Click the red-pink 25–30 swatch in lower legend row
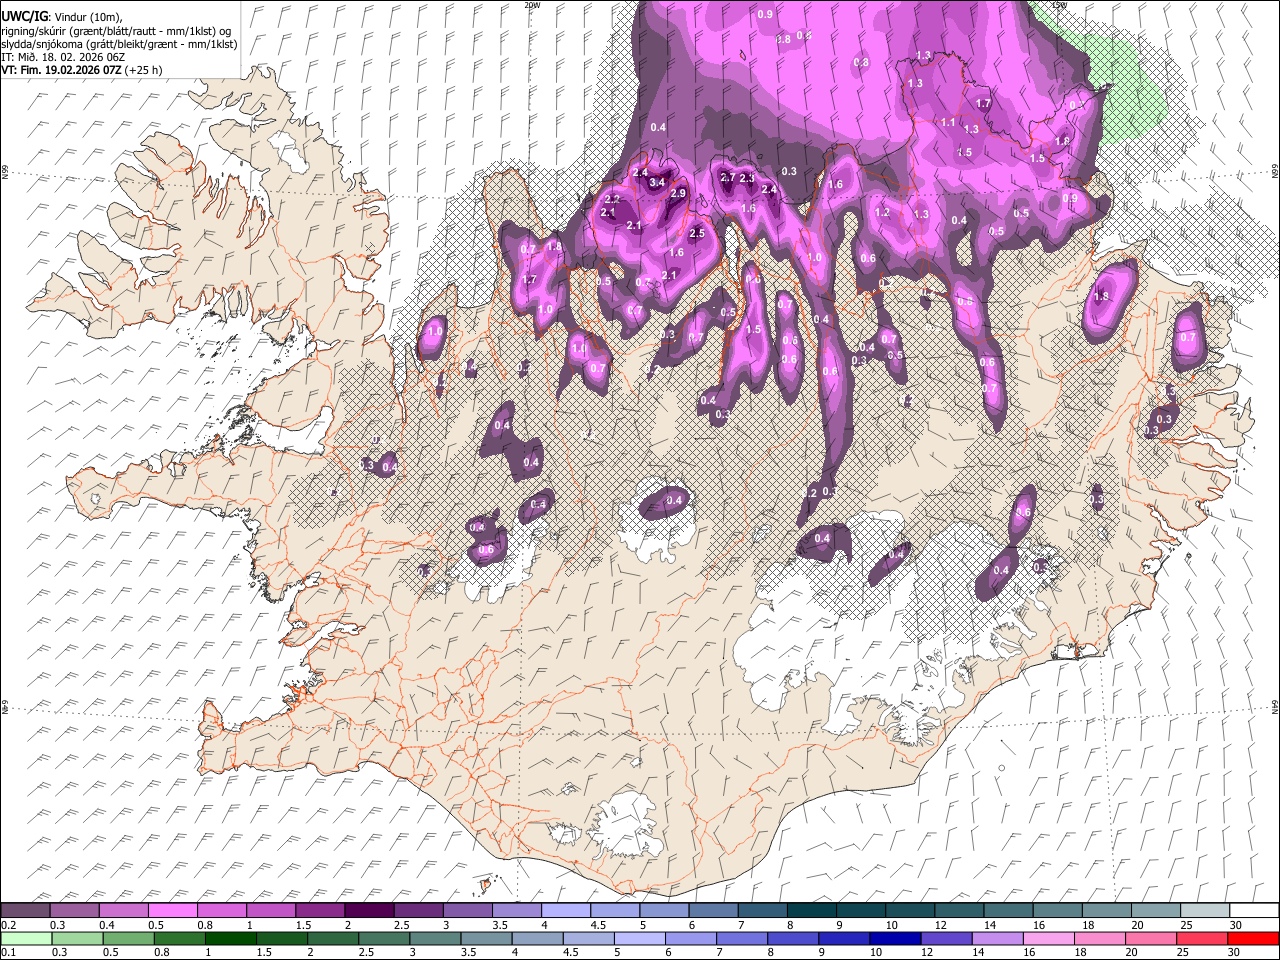Viewport: 1280px width, 960px height. (x=1205, y=938)
